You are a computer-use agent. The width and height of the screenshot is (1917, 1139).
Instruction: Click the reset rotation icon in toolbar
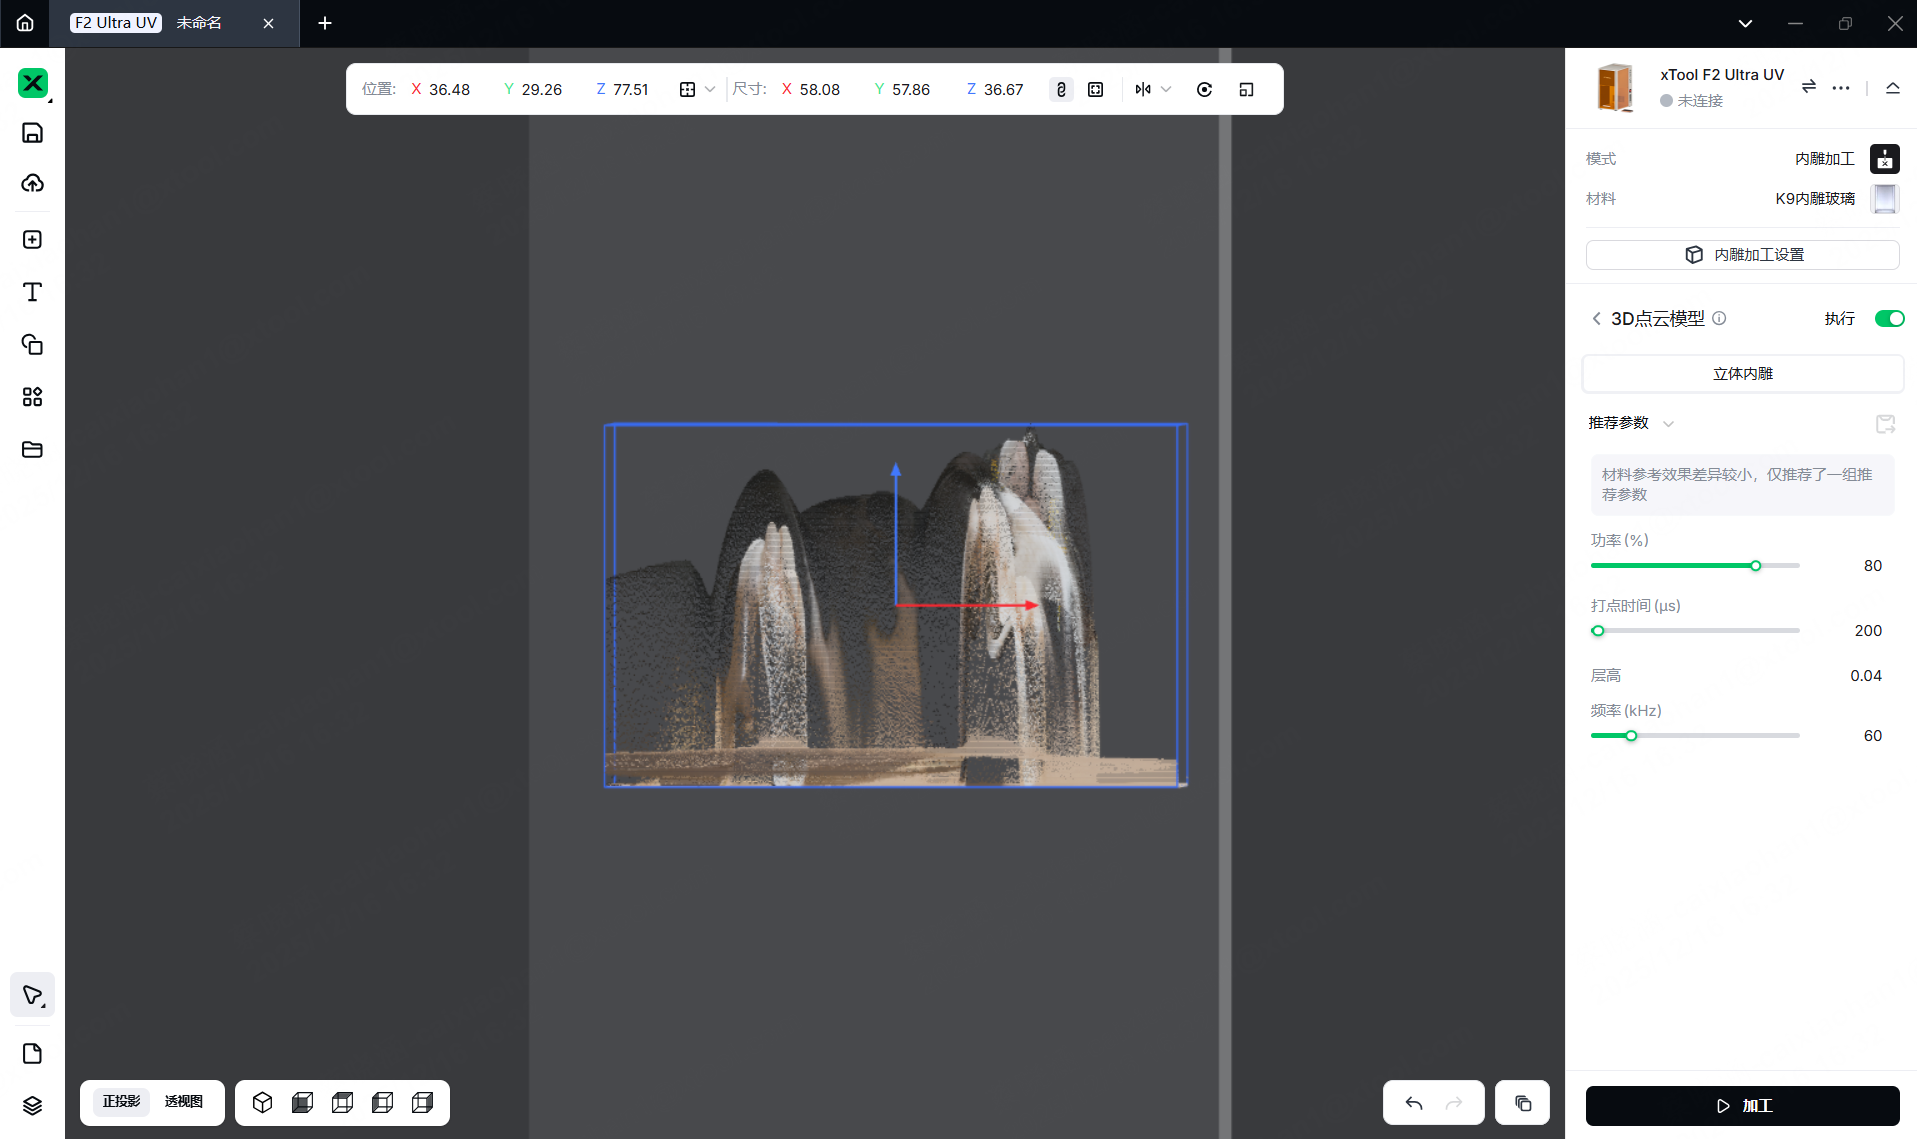tap(1204, 89)
